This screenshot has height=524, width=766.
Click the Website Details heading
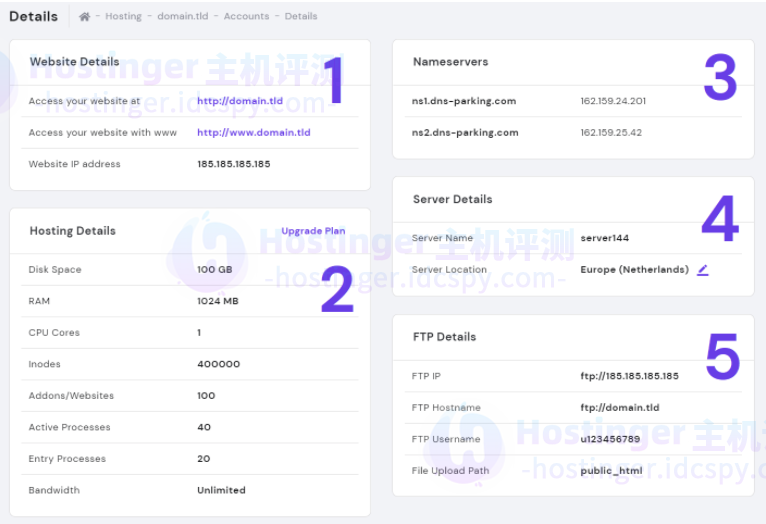point(74,62)
